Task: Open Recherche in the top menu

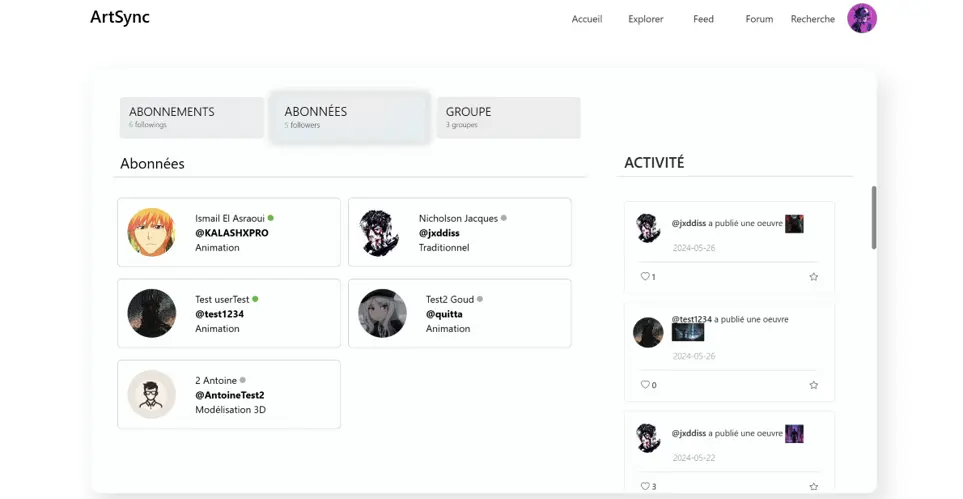Action: [x=812, y=19]
